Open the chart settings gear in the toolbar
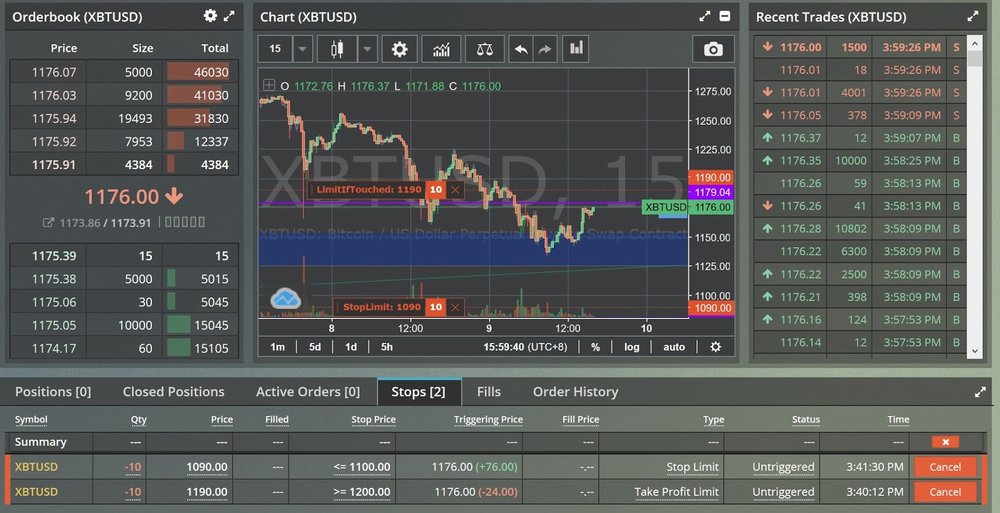The width and height of the screenshot is (1000, 513). [x=400, y=49]
